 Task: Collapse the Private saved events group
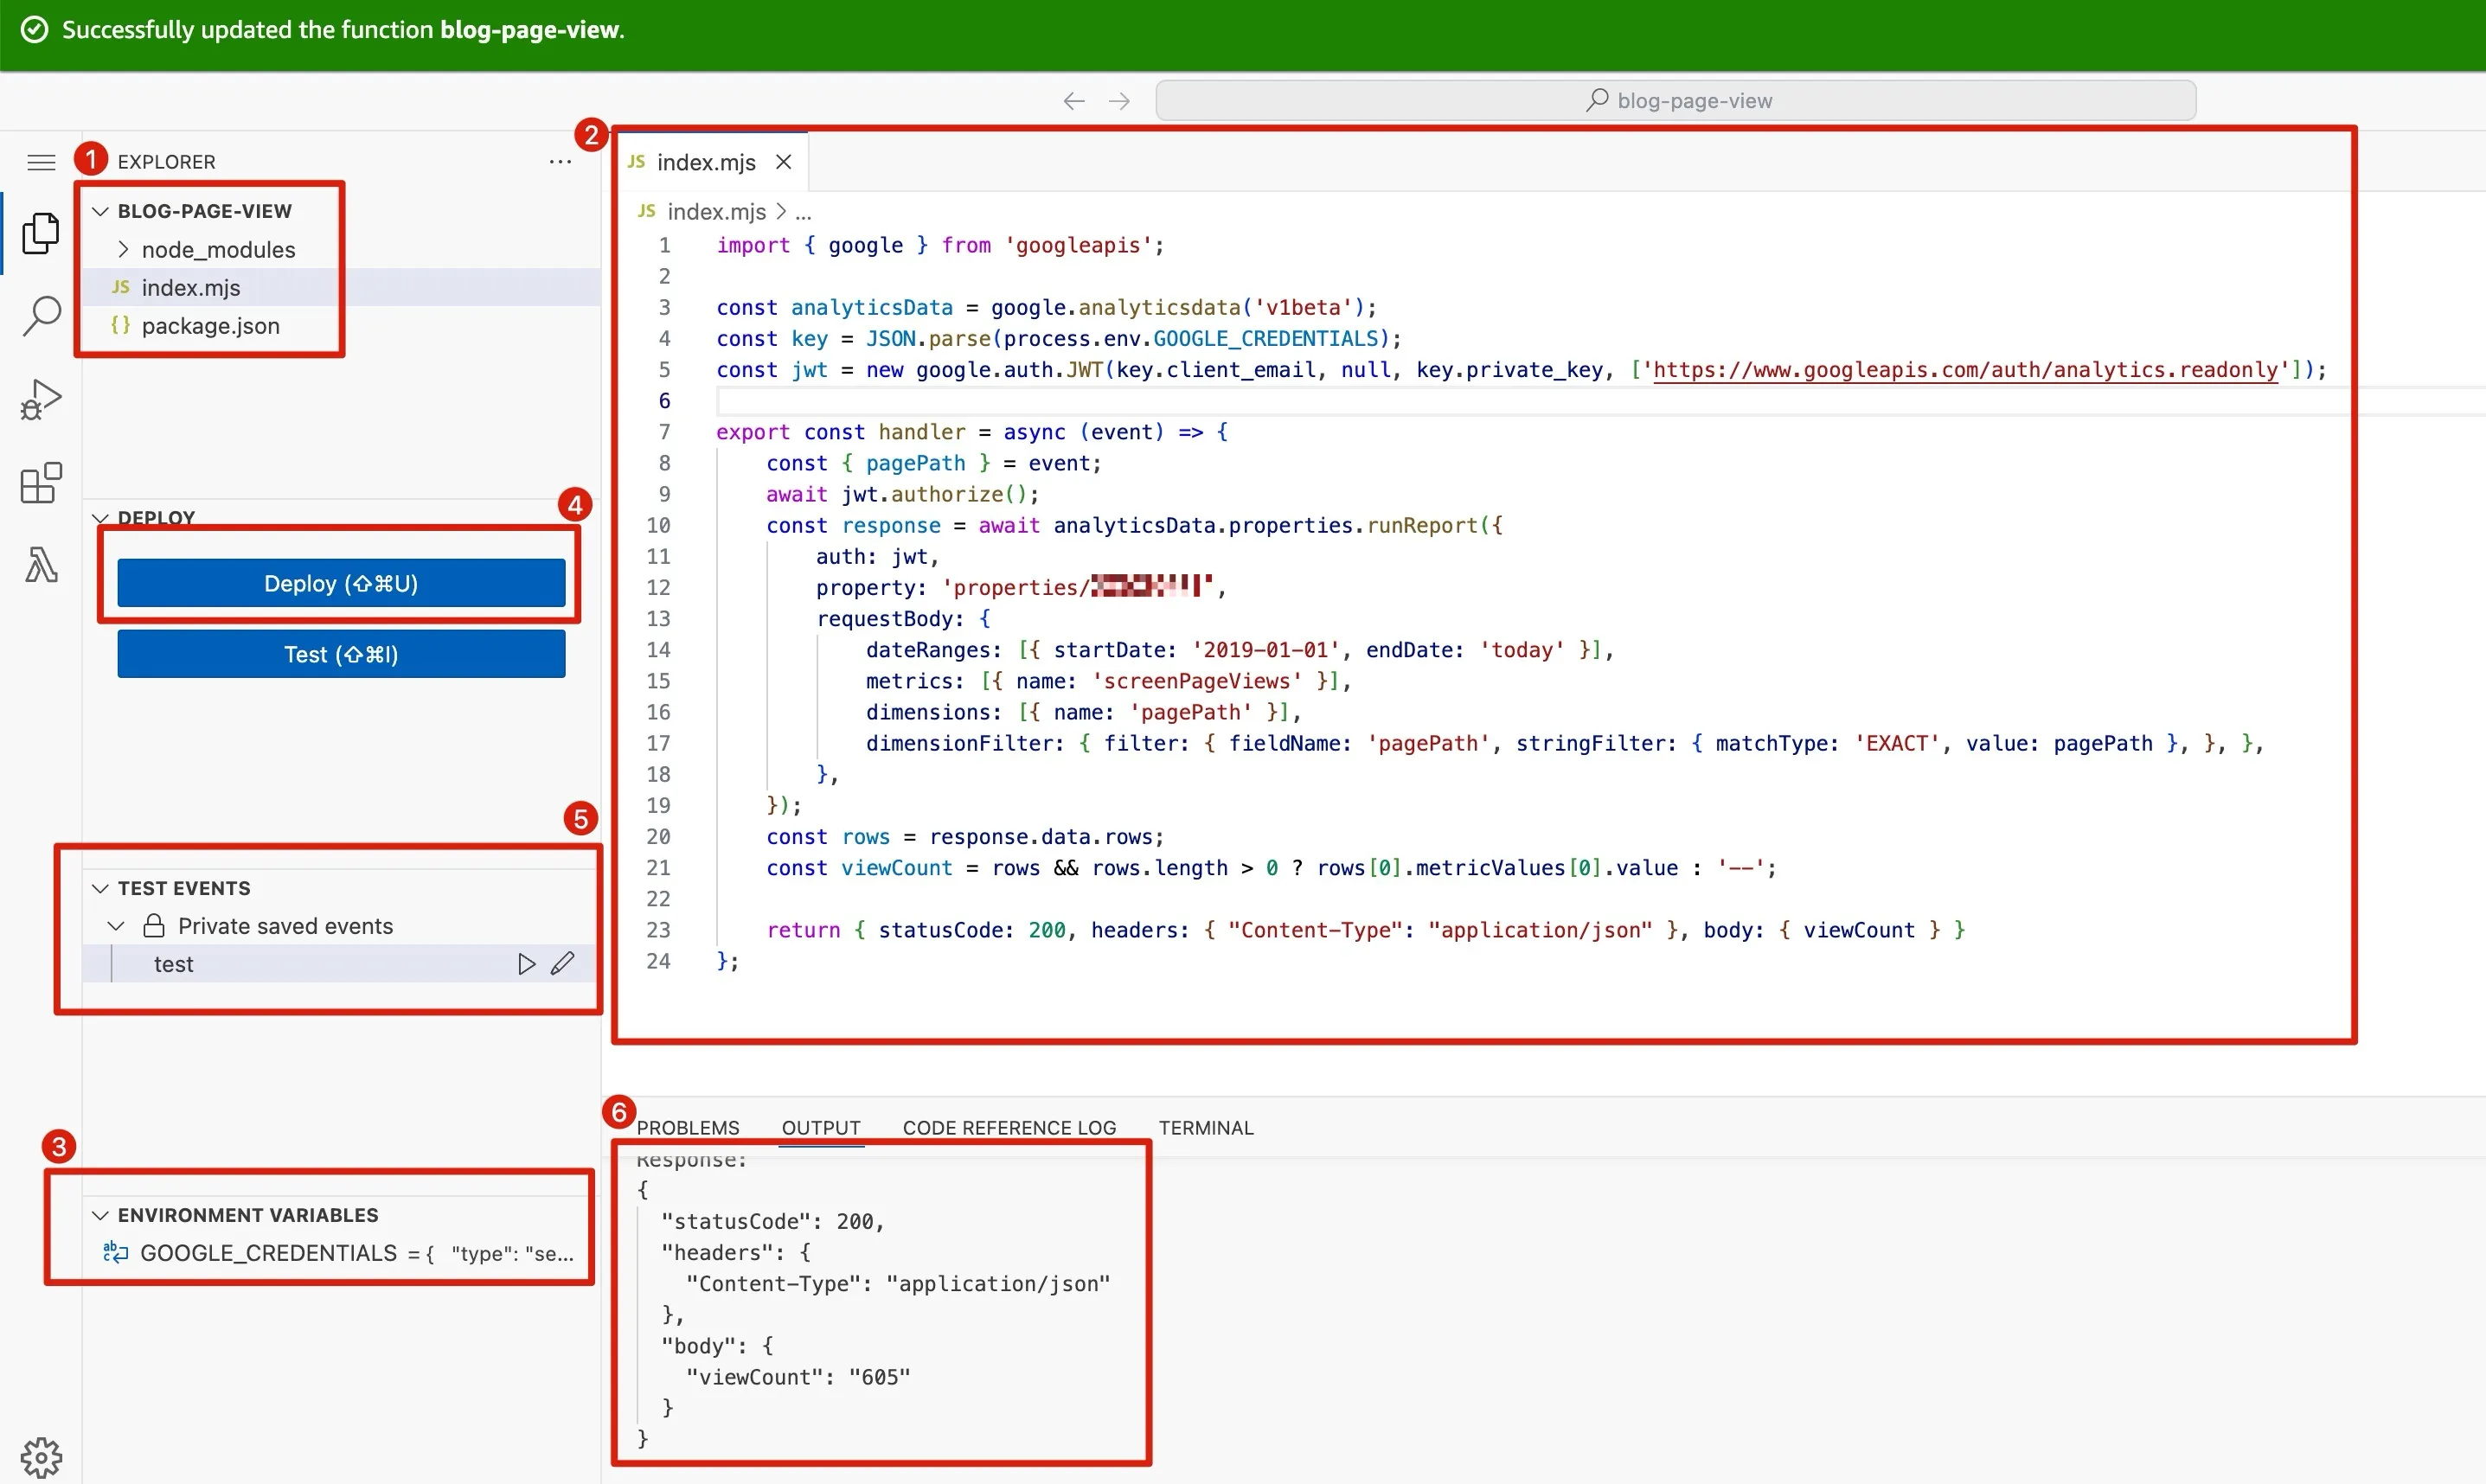point(116,926)
